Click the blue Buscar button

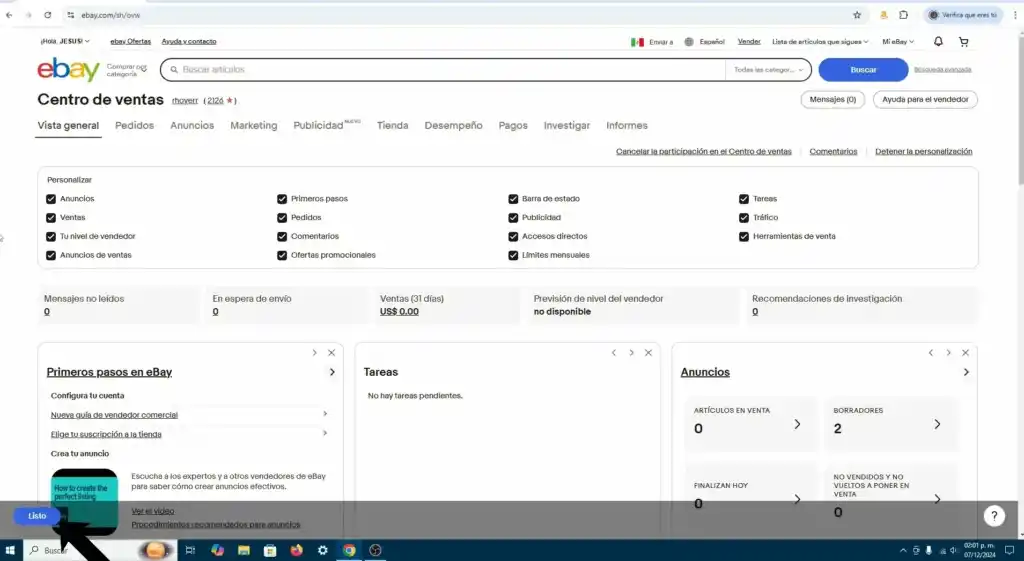pos(863,70)
